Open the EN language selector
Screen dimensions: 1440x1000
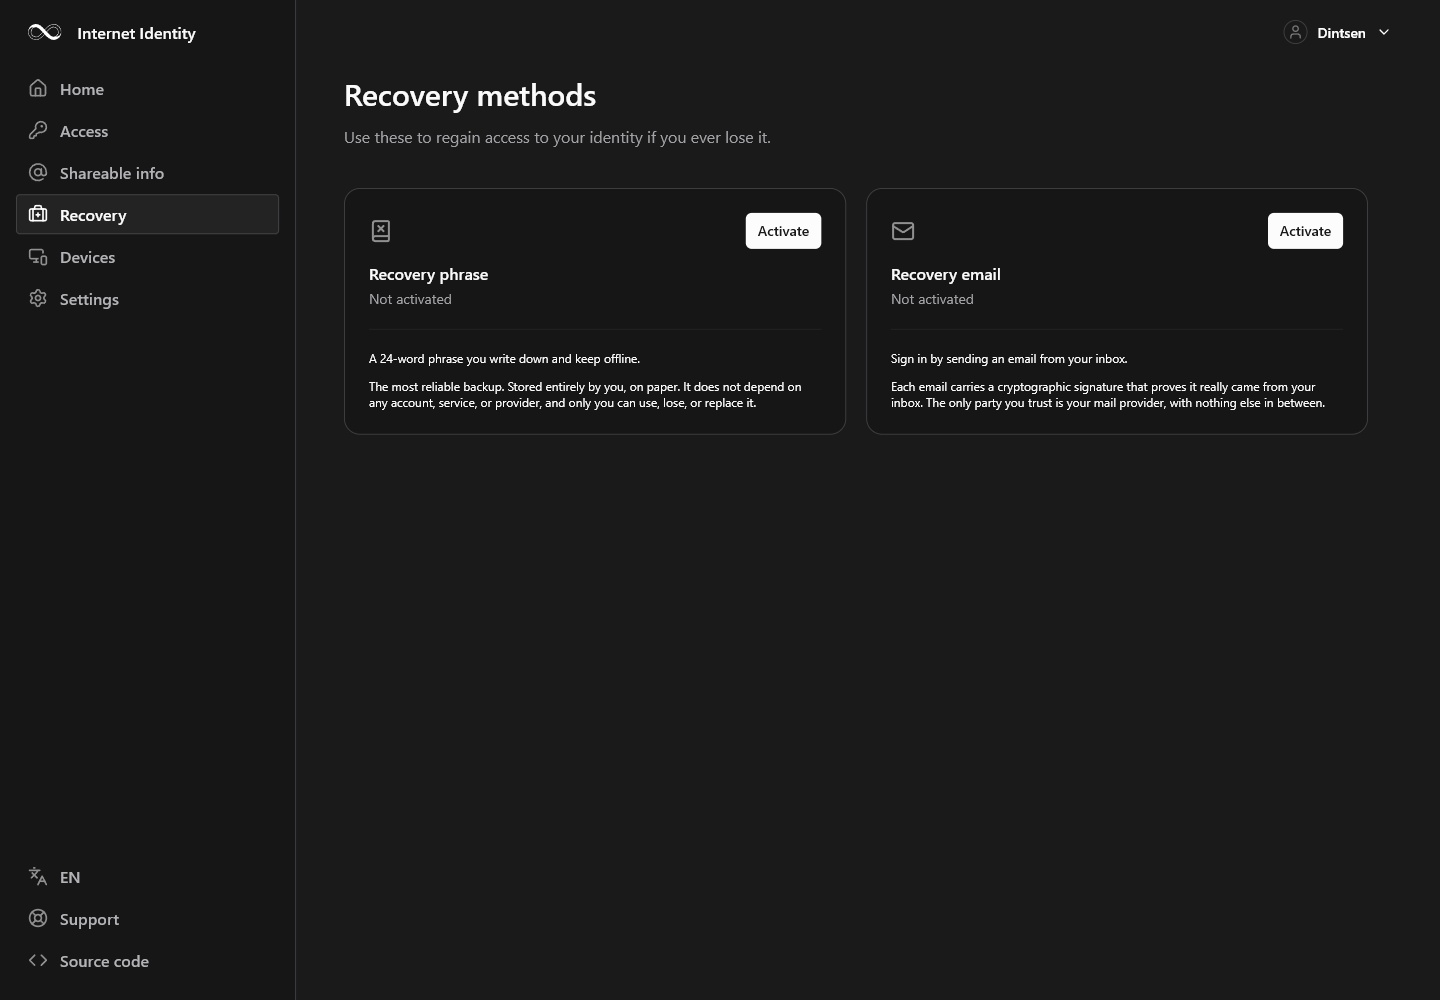(147, 877)
